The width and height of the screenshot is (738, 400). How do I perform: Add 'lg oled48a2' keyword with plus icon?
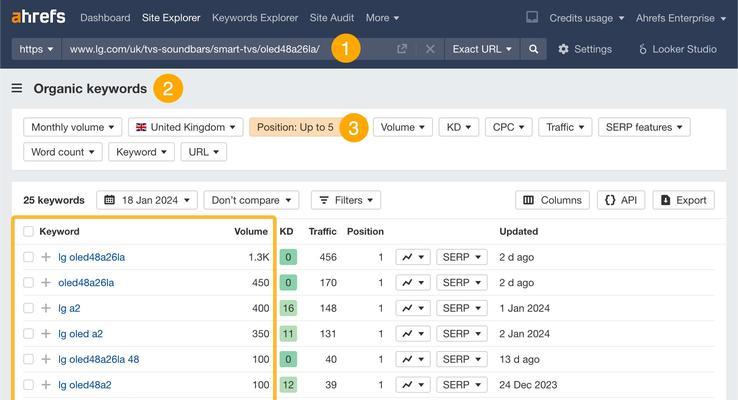coord(46,384)
